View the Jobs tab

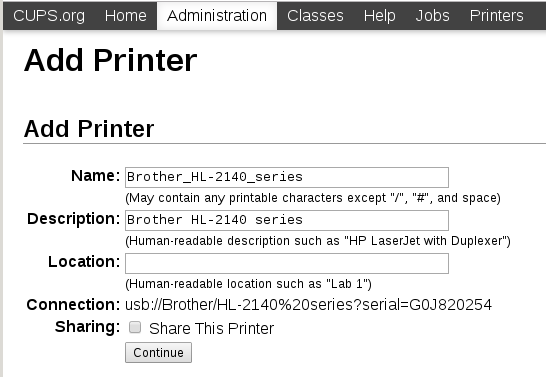coord(432,16)
